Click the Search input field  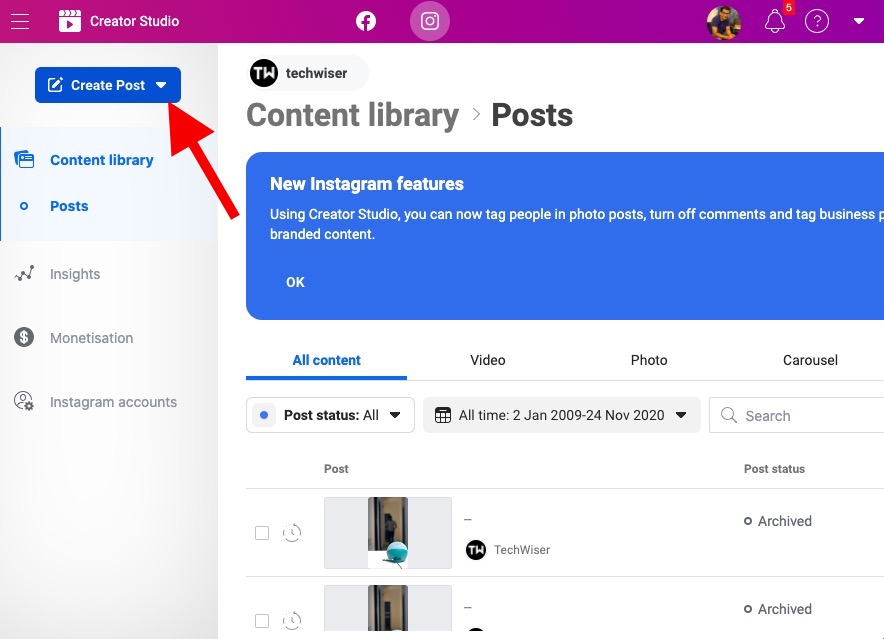tap(796, 415)
